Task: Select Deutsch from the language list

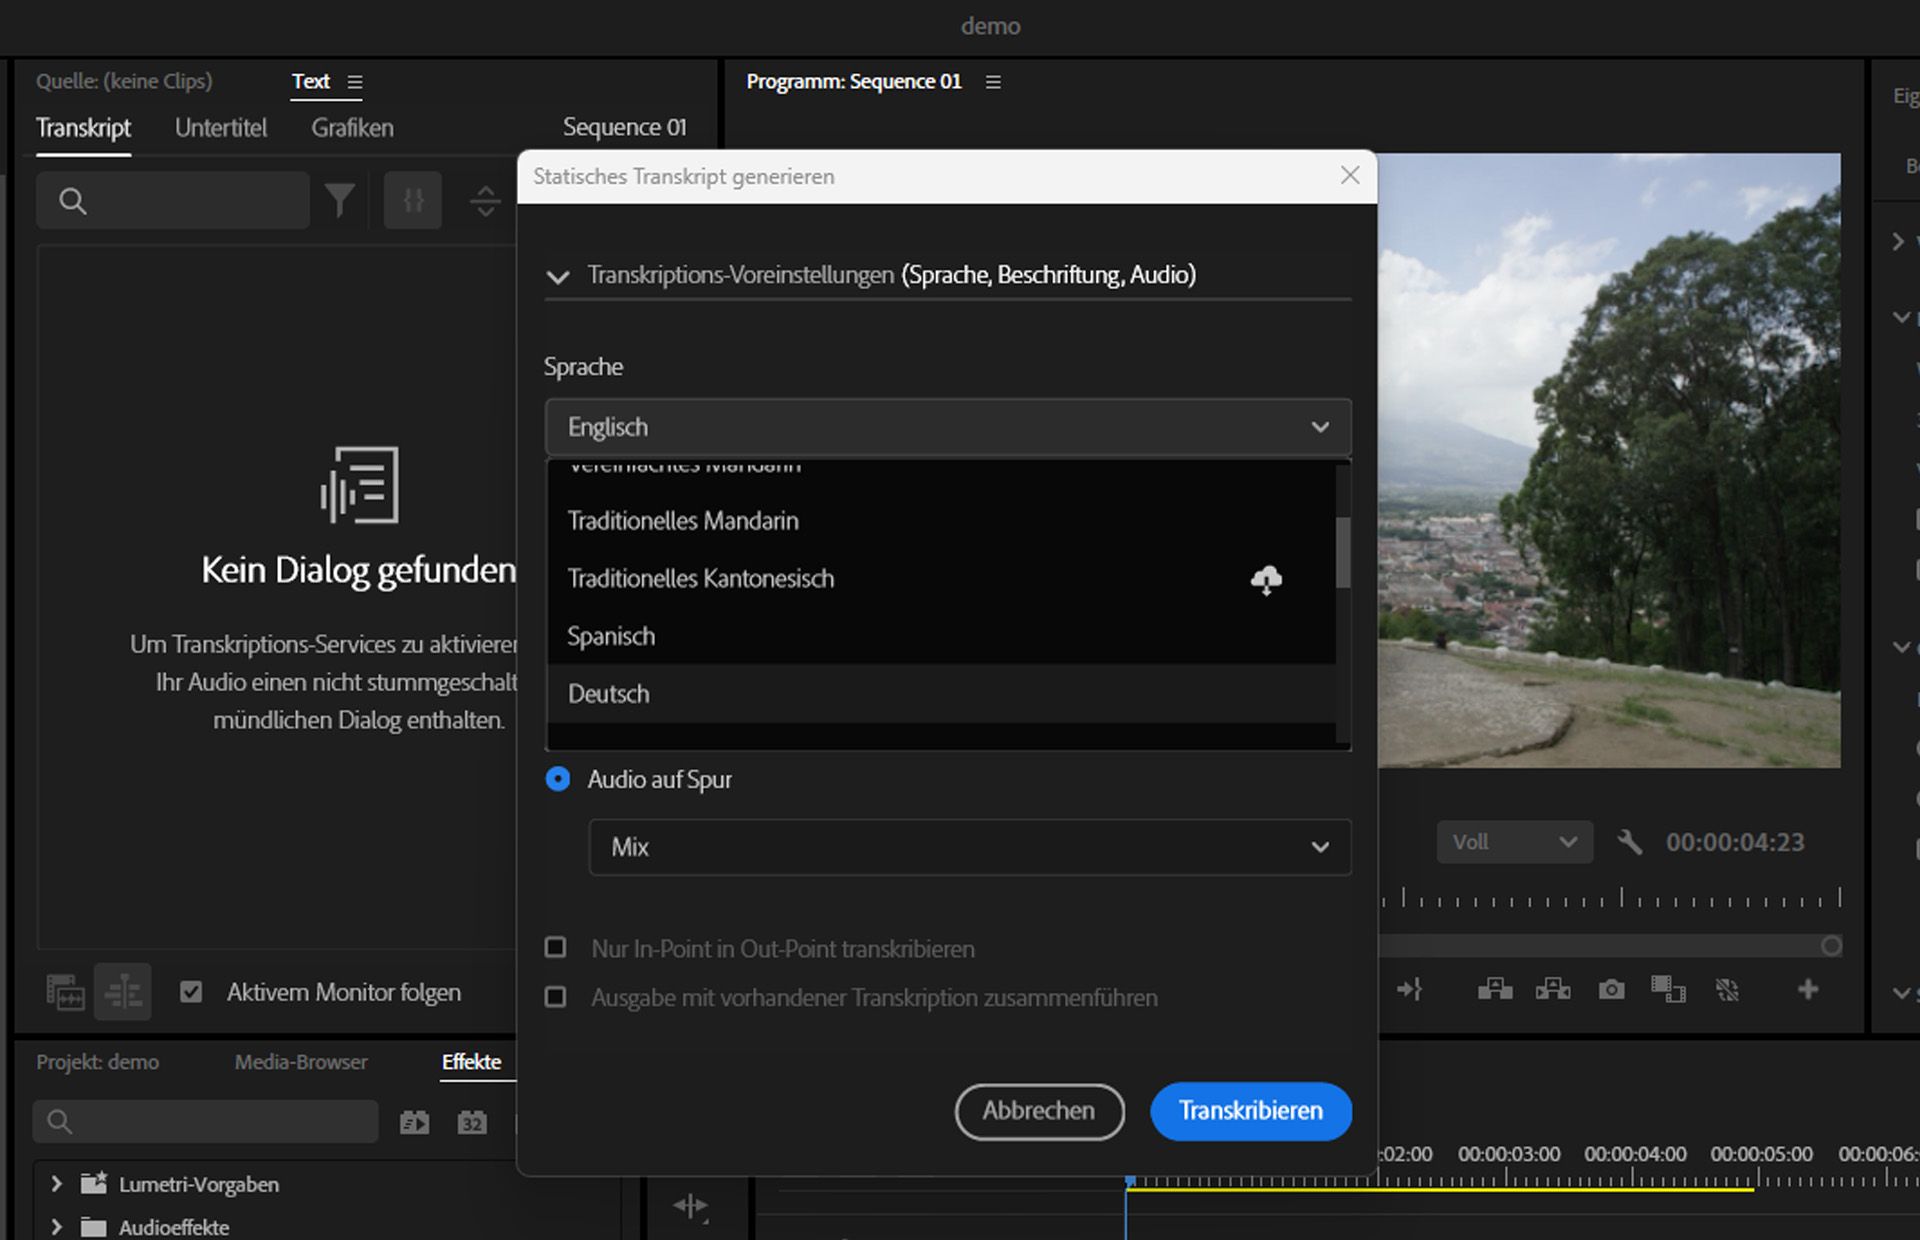Action: pyautogui.click(x=608, y=693)
